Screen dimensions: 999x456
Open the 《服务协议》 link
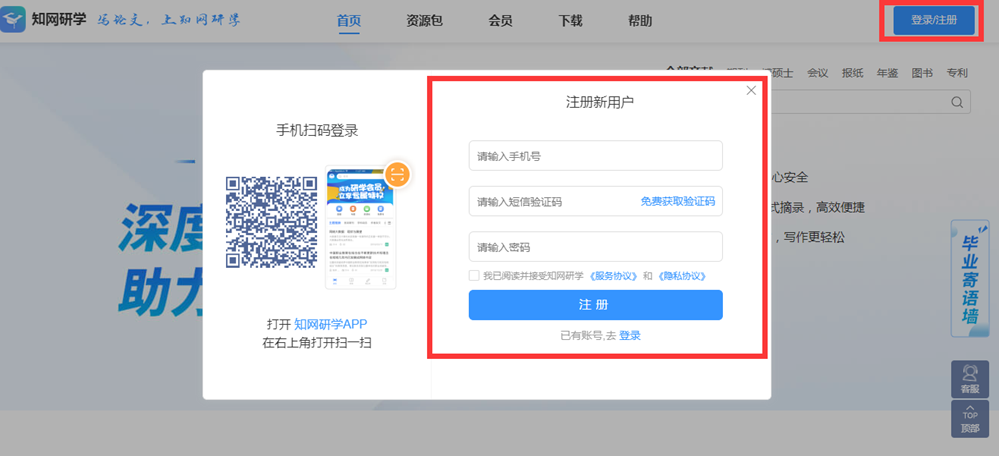click(x=614, y=276)
